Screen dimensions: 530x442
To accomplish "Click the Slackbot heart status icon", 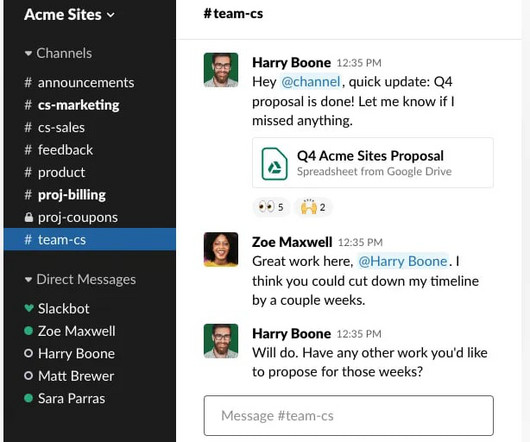I will point(29,308).
